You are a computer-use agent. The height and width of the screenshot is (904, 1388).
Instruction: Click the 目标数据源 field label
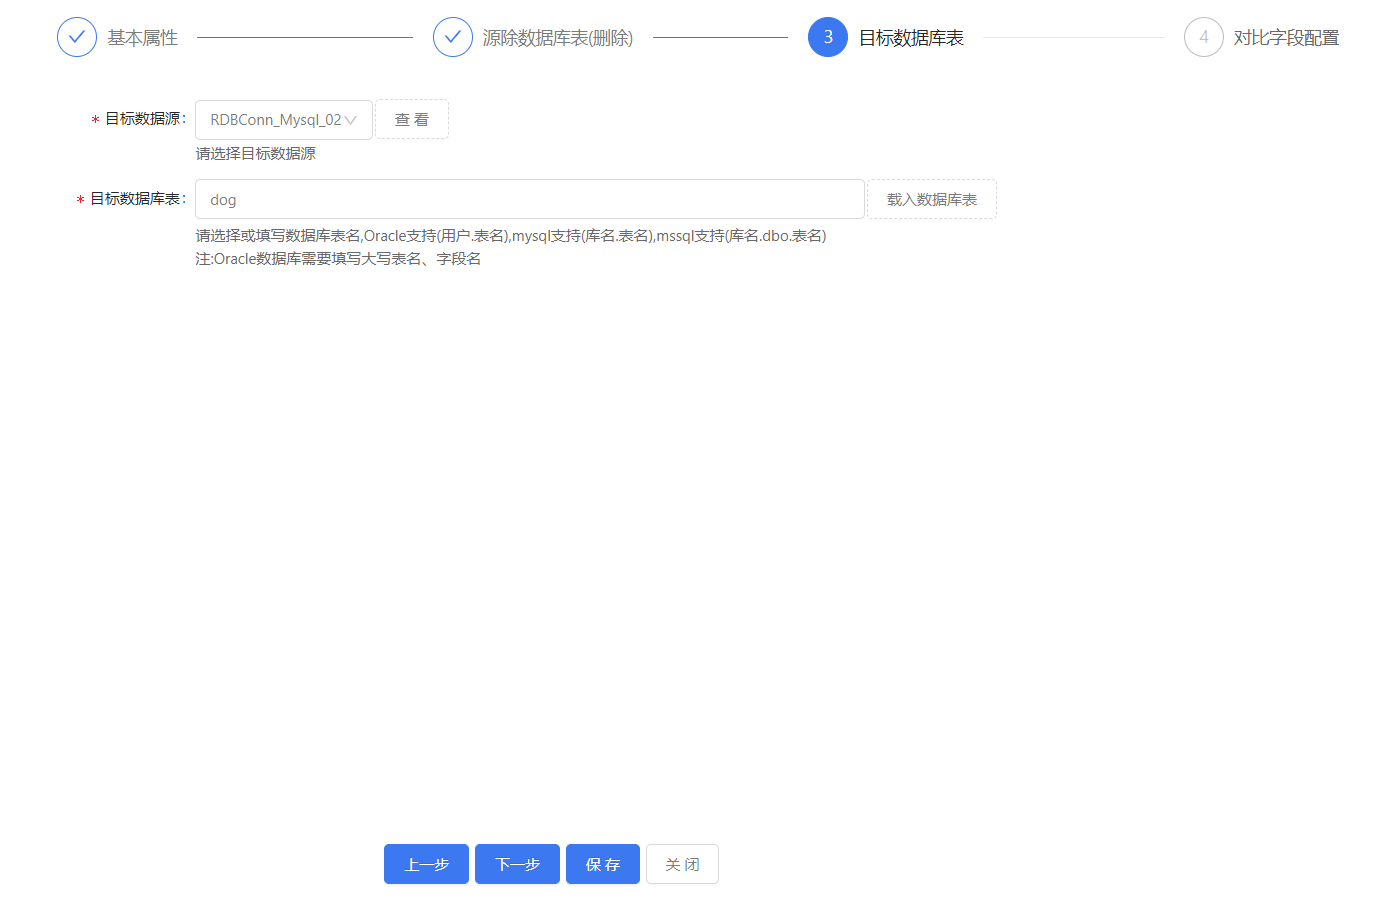(x=144, y=119)
